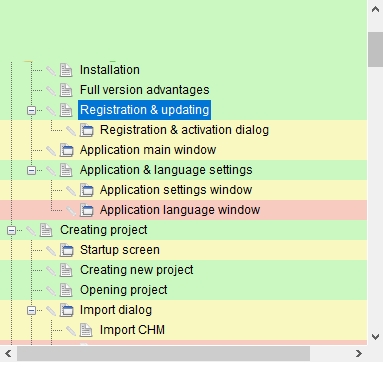Image resolution: width=383 pixels, height=370 pixels.
Task: Select the Creating new project topic
Action: [x=137, y=270]
